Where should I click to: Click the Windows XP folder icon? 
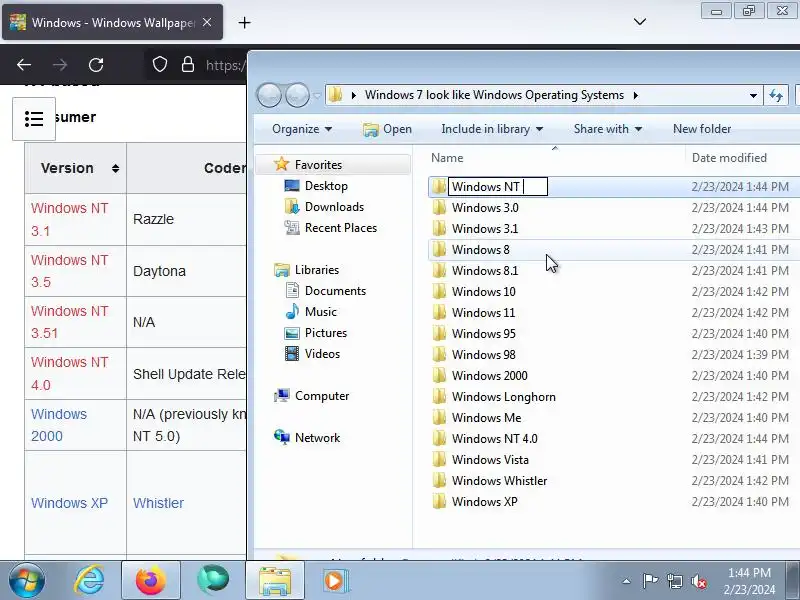pyautogui.click(x=439, y=502)
